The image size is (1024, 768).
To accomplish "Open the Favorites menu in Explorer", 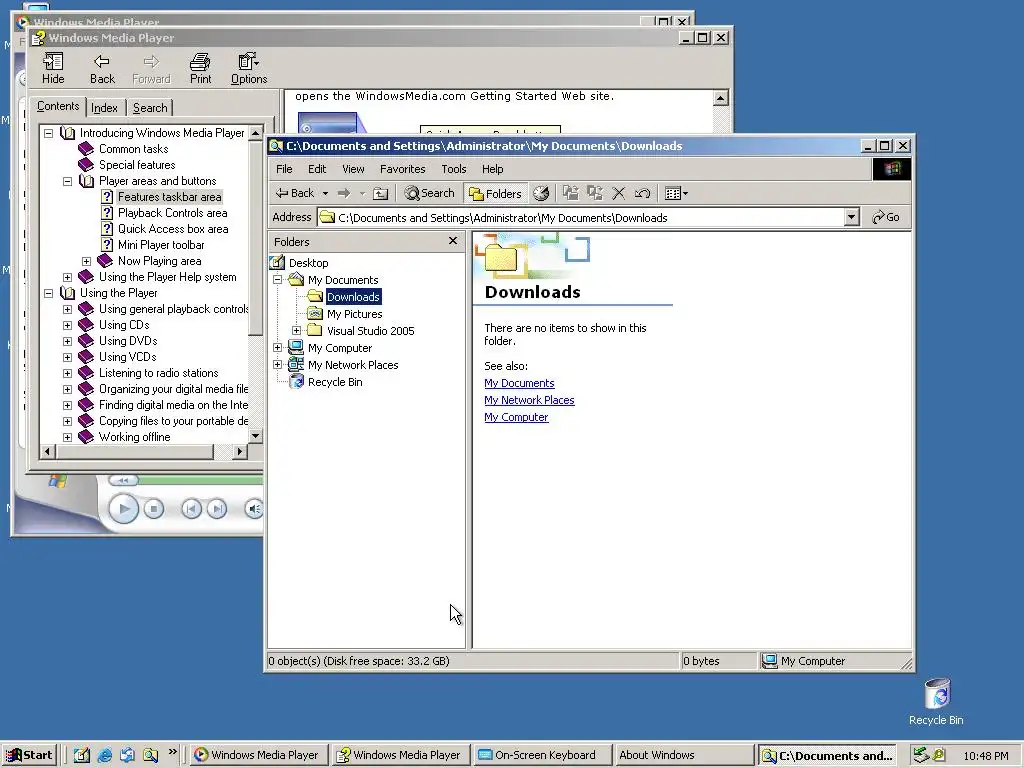I will pos(402,169).
